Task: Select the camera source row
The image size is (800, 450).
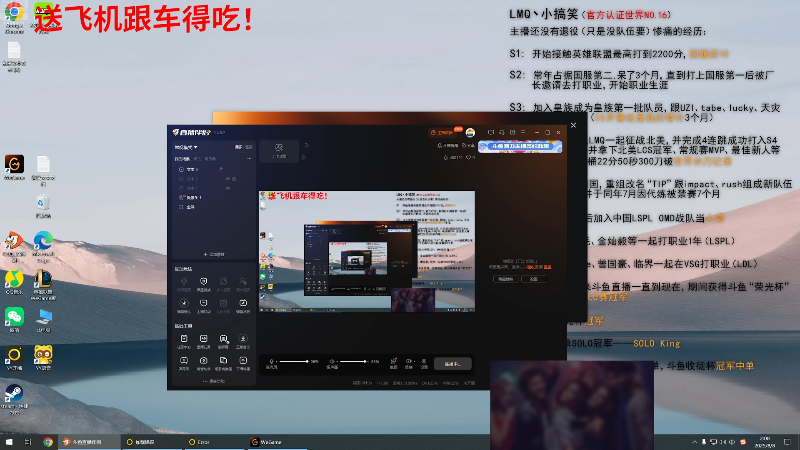Action: pos(212,197)
